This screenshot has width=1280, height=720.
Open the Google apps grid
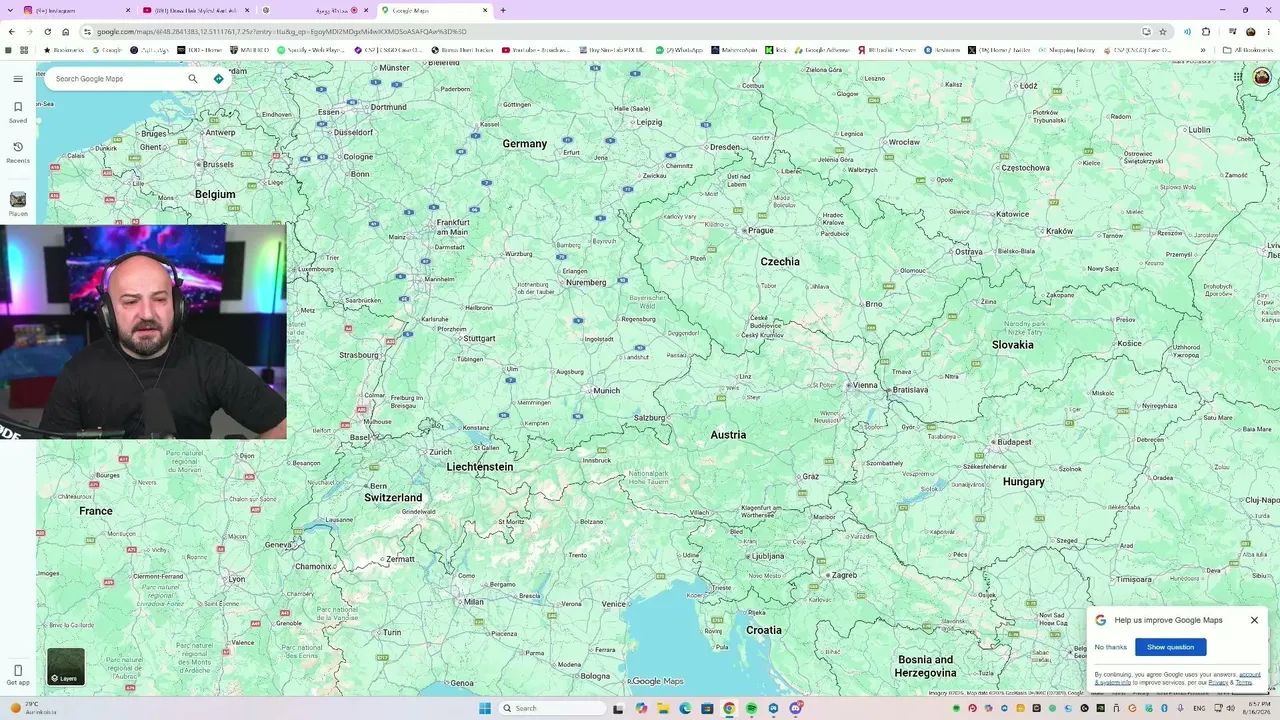pyautogui.click(x=1237, y=77)
